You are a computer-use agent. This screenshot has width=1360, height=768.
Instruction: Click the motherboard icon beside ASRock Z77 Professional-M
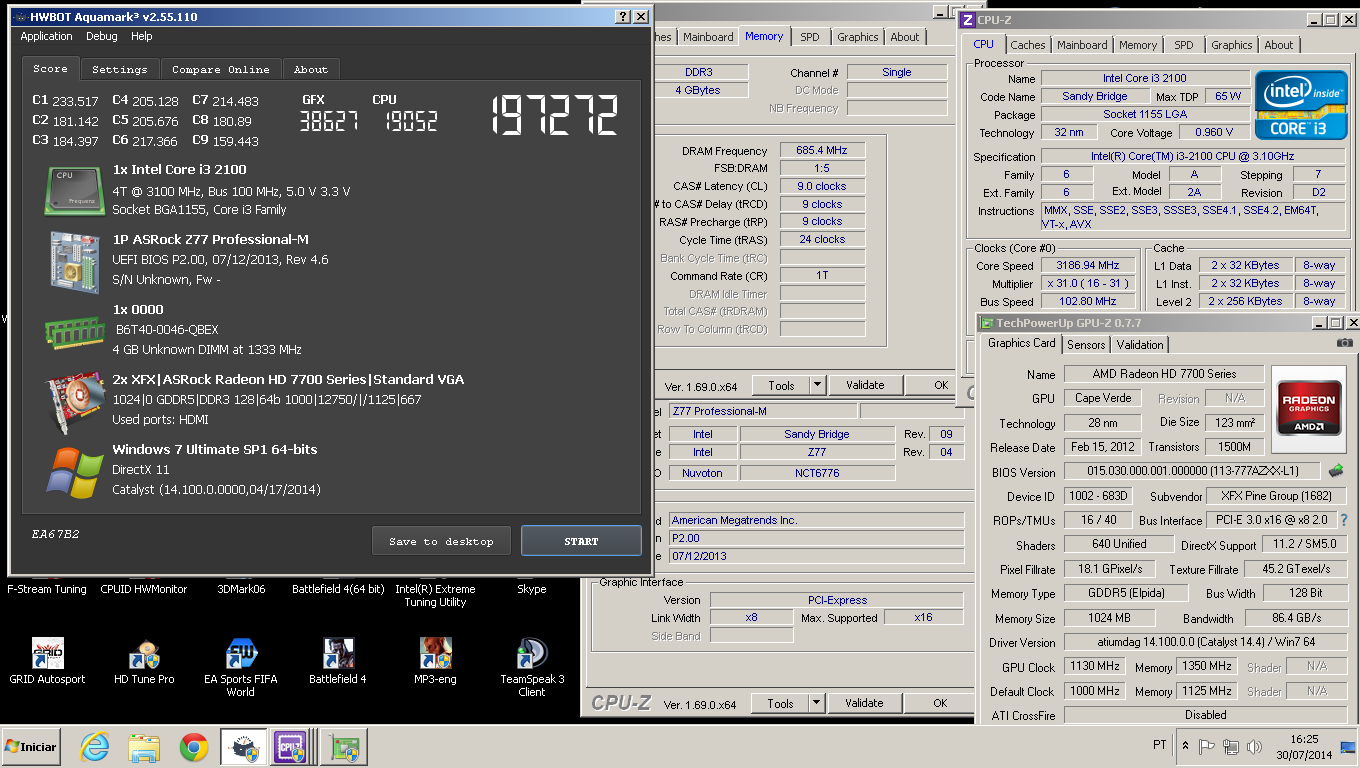click(x=75, y=261)
